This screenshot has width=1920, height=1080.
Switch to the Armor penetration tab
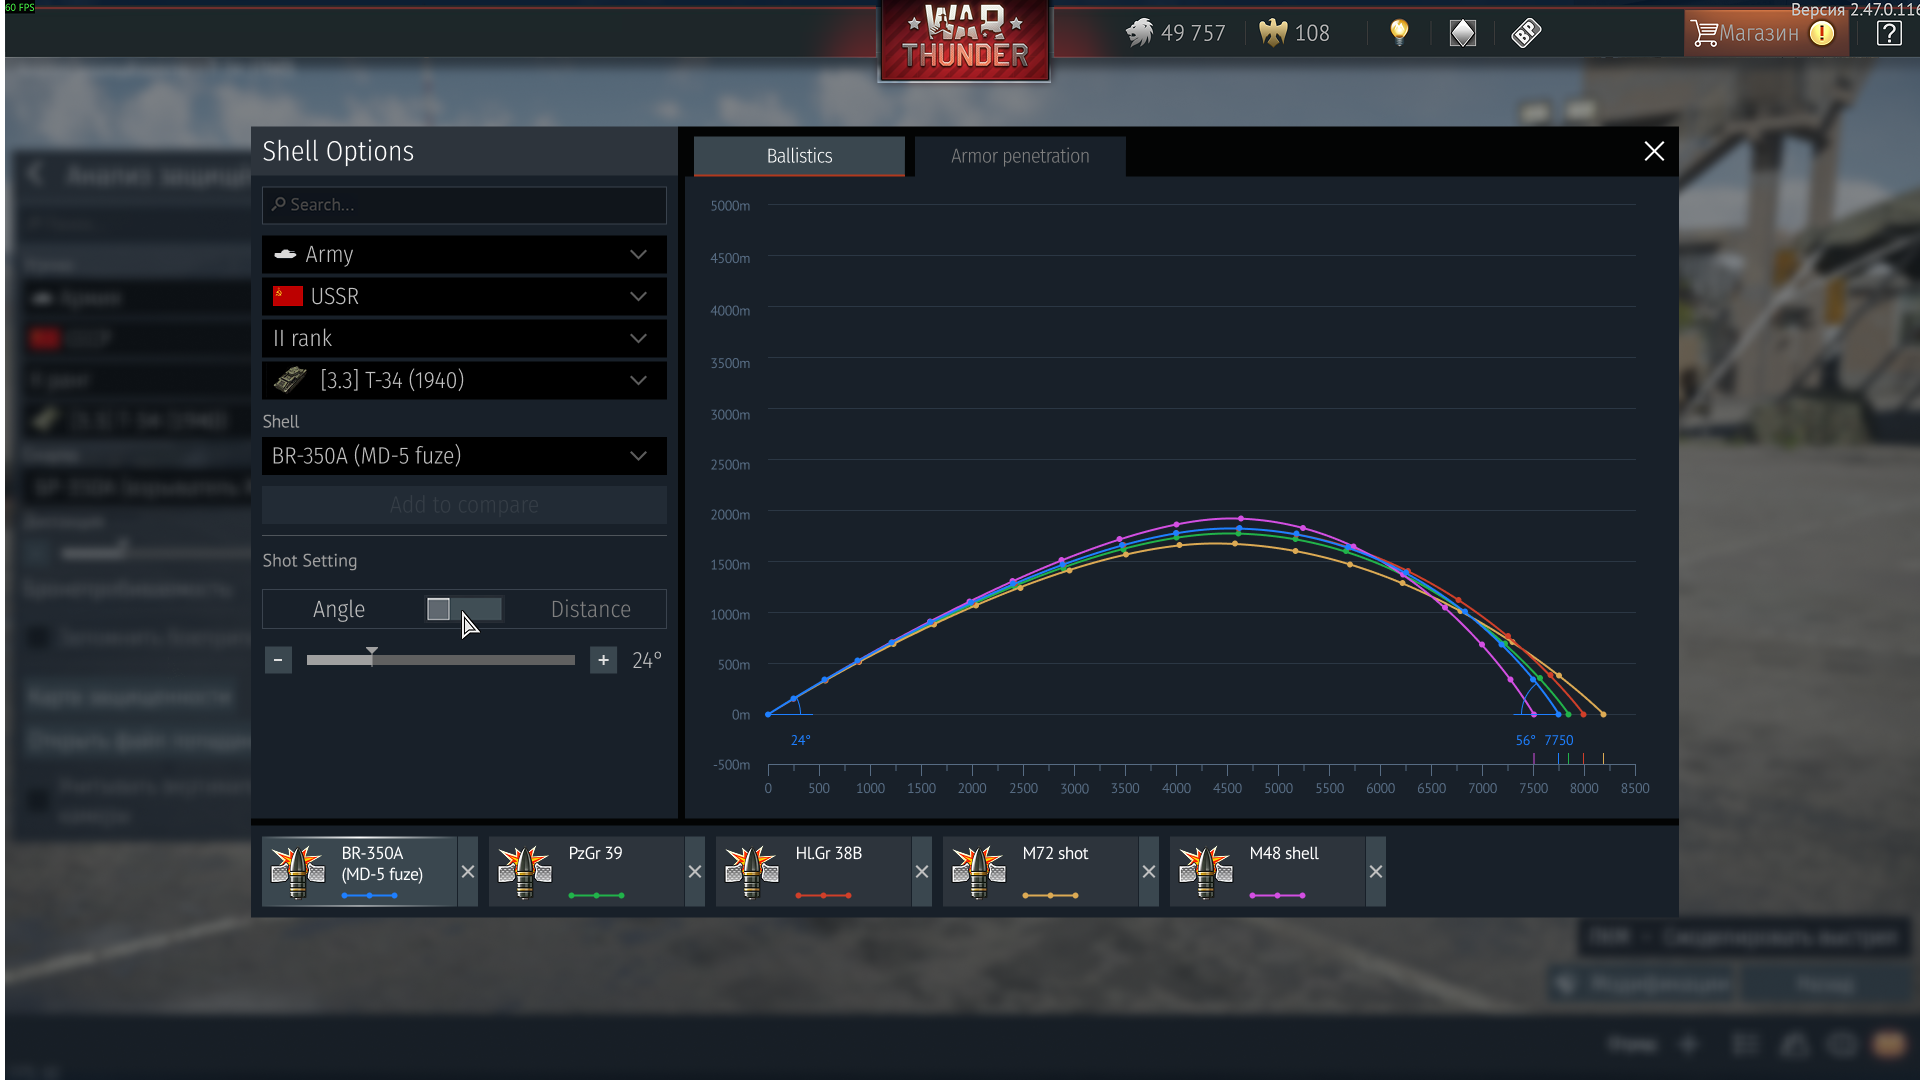pyautogui.click(x=1019, y=156)
